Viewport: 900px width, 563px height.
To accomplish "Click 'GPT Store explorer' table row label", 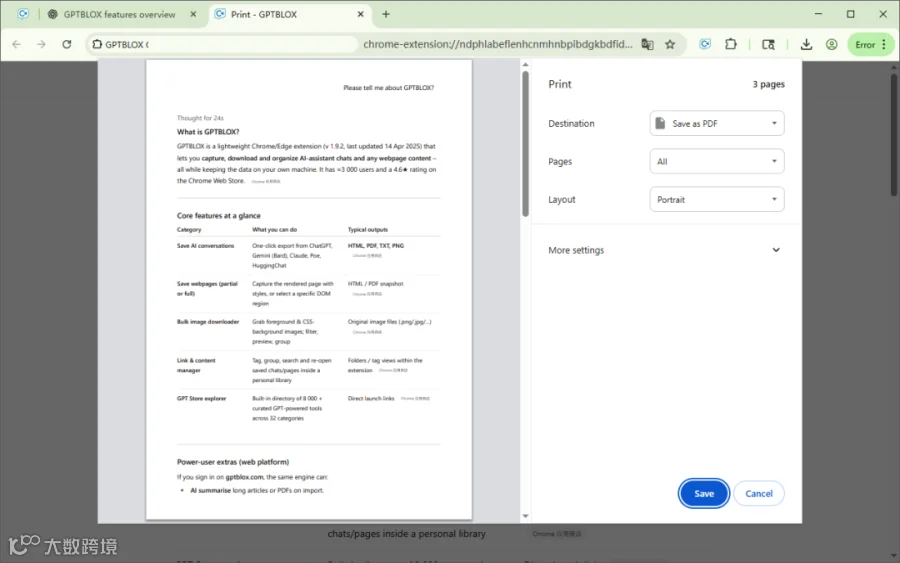I will pyautogui.click(x=201, y=398).
